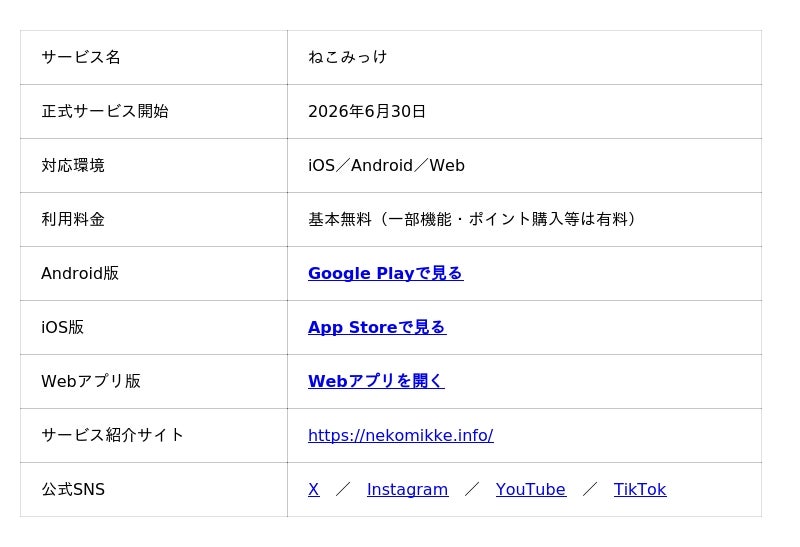Open the Instagram link
Screen dimensions: 800x547
coord(407,489)
